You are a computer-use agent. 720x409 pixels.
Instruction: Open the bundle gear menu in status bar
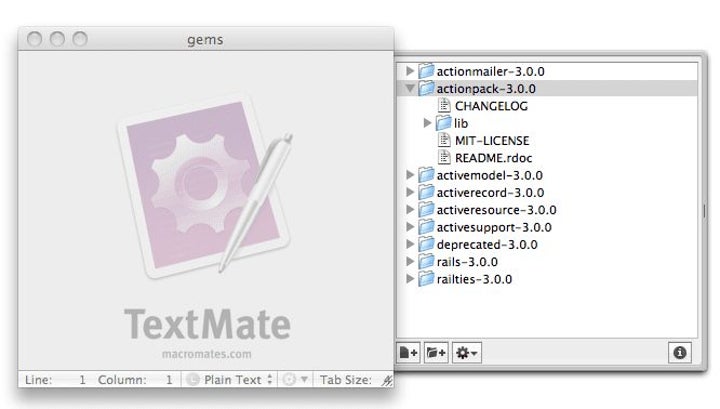294,380
